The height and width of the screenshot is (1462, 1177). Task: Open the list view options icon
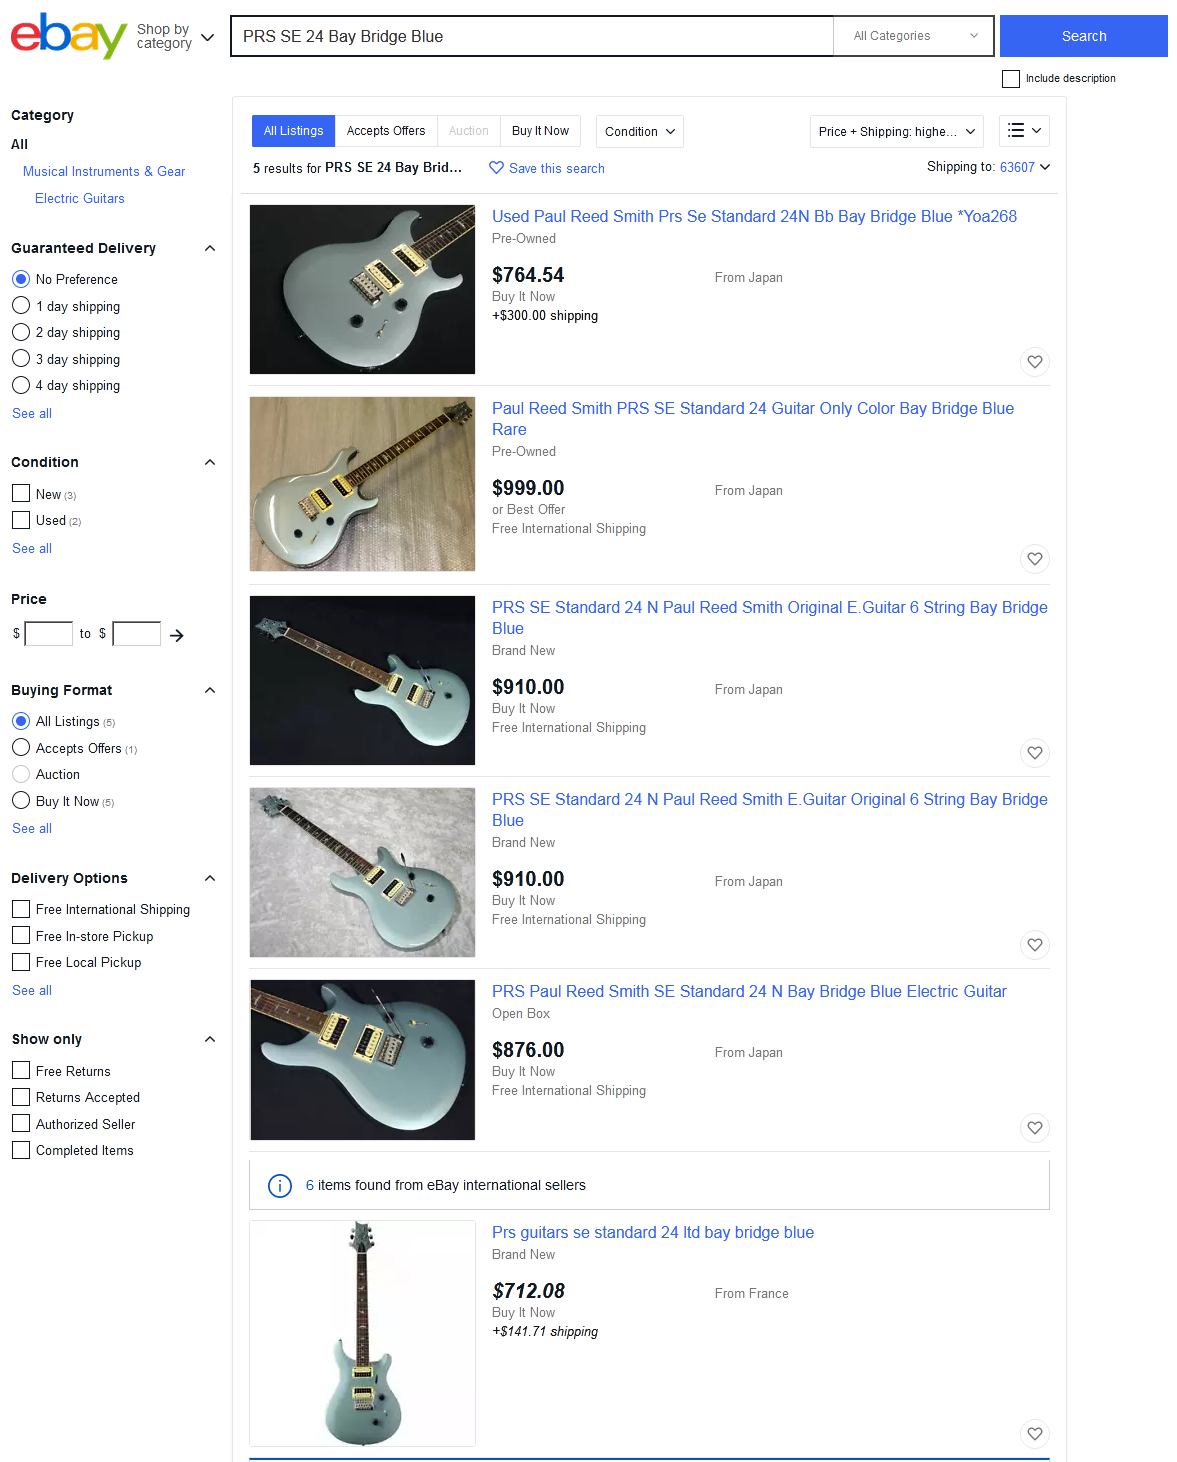(1024, 131)
